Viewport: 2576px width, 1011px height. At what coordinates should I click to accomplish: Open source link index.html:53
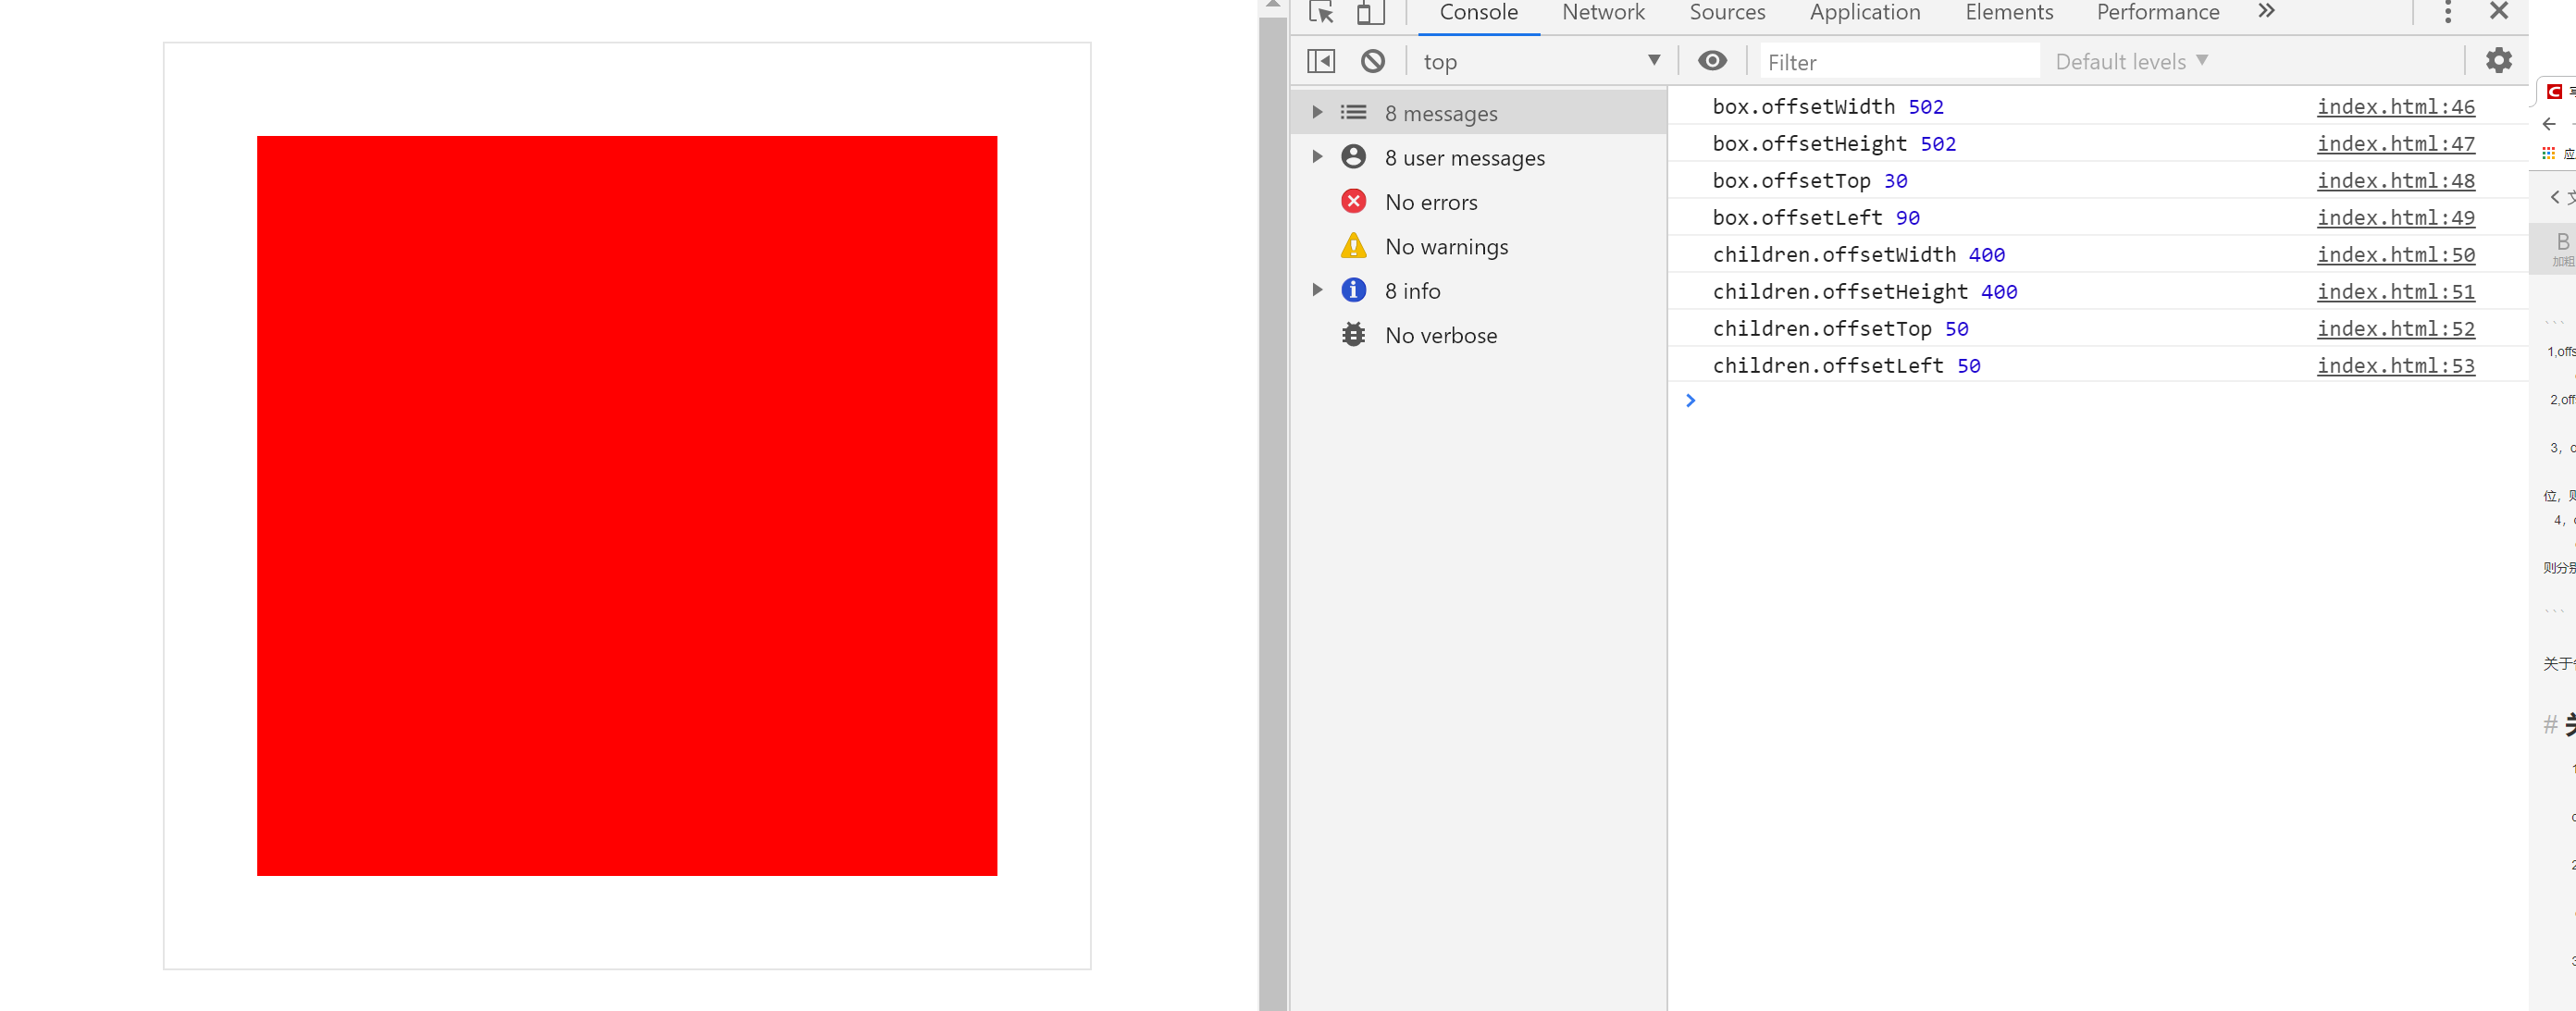[2395, 365]
